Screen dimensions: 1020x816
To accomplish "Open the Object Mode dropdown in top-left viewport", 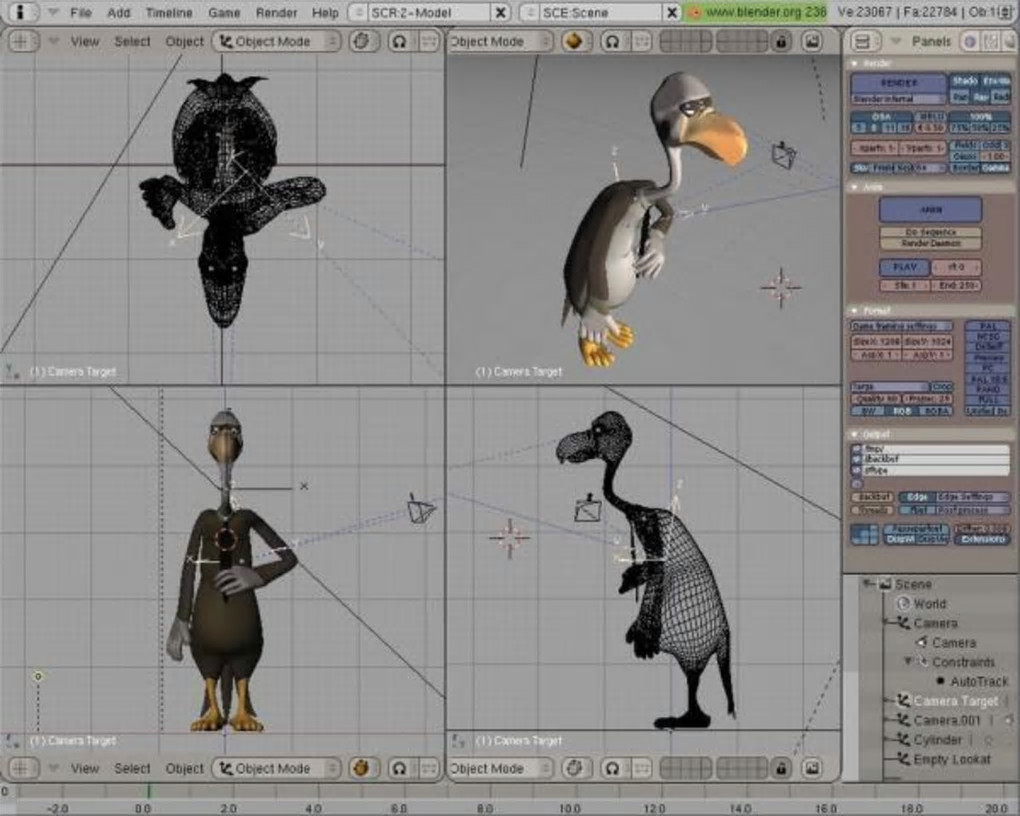I will 275,42.
